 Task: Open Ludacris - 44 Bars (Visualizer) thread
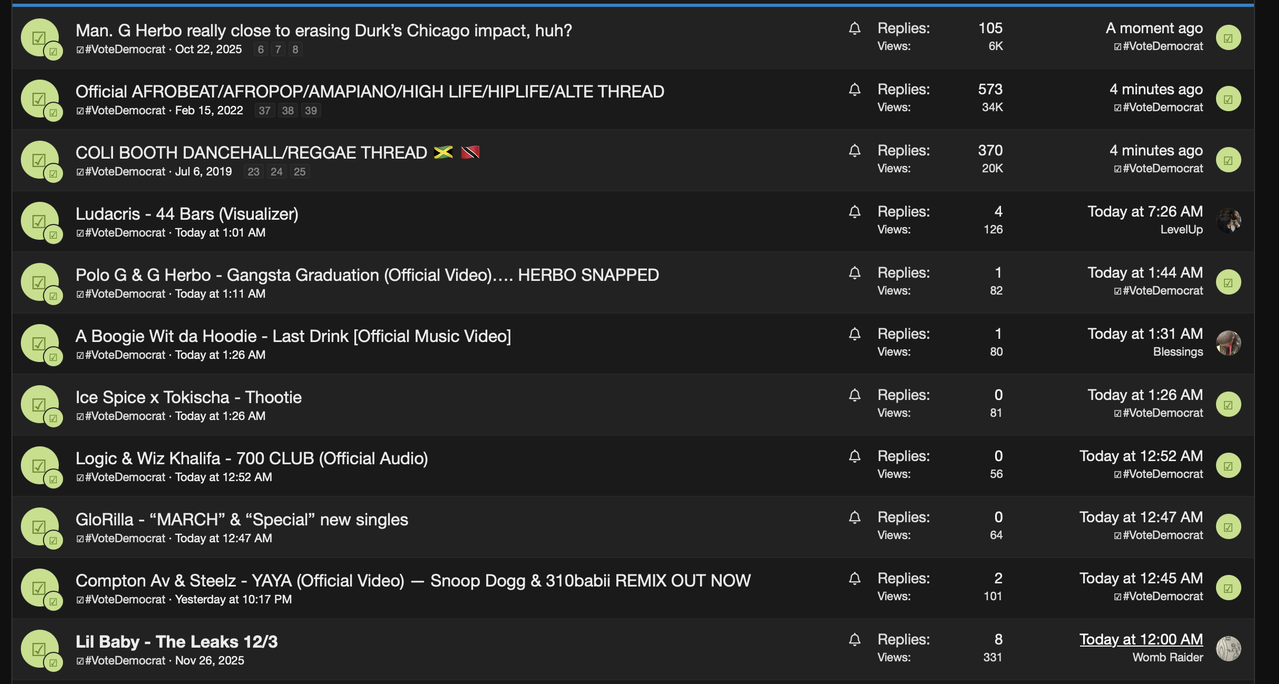[187, 213]
